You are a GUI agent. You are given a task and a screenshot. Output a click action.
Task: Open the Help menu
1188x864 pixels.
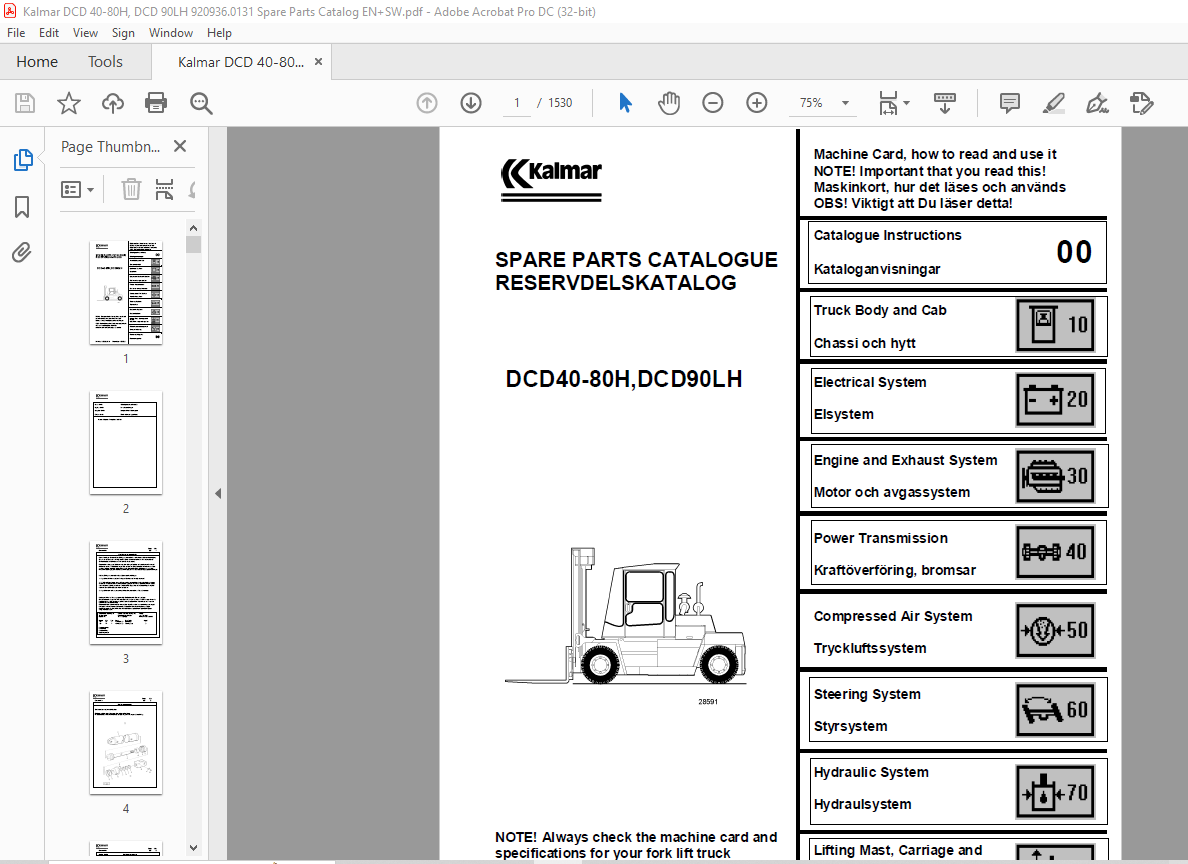tap(219, 33)
